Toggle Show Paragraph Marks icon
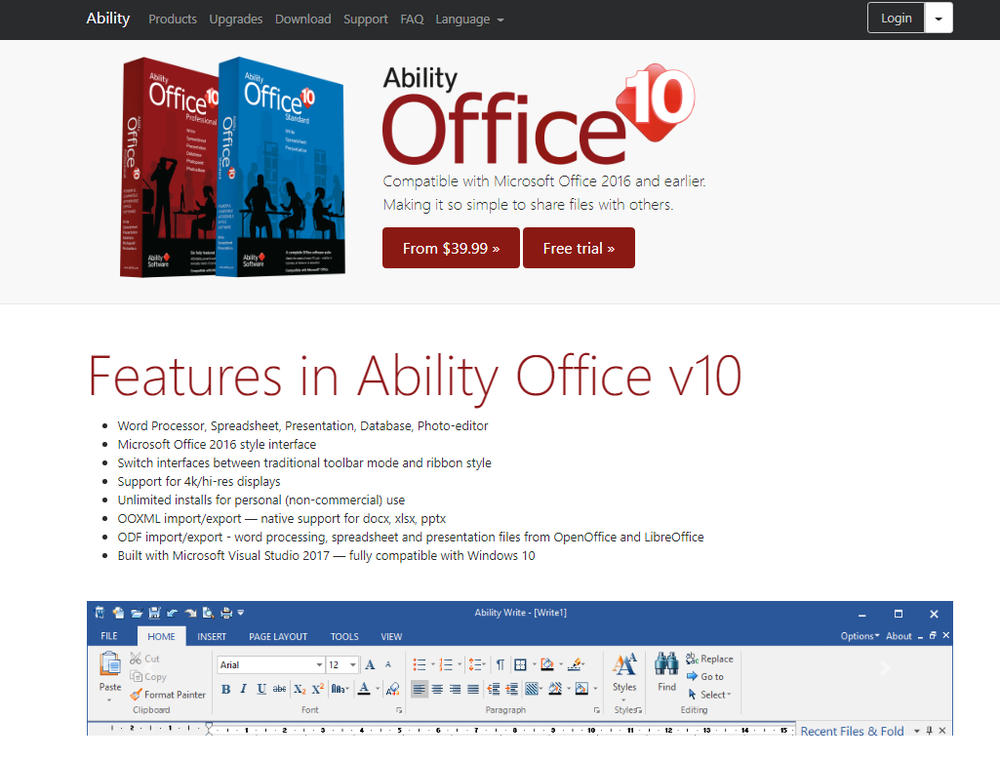Viewport: 1000px width, 759px height. pyautogui.click(x=501, y=665)
